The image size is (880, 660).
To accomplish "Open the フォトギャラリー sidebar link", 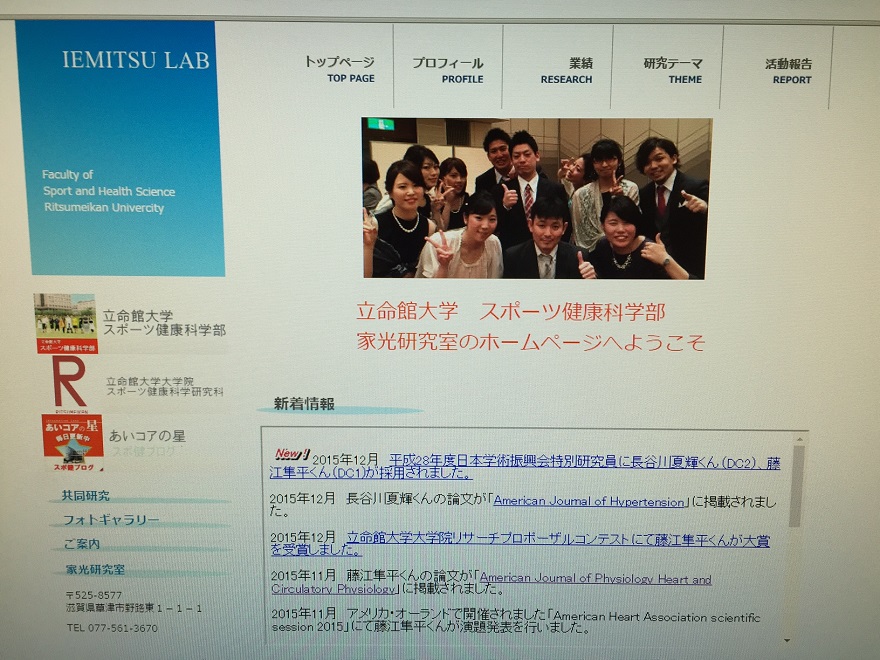I will click(111, 520).
